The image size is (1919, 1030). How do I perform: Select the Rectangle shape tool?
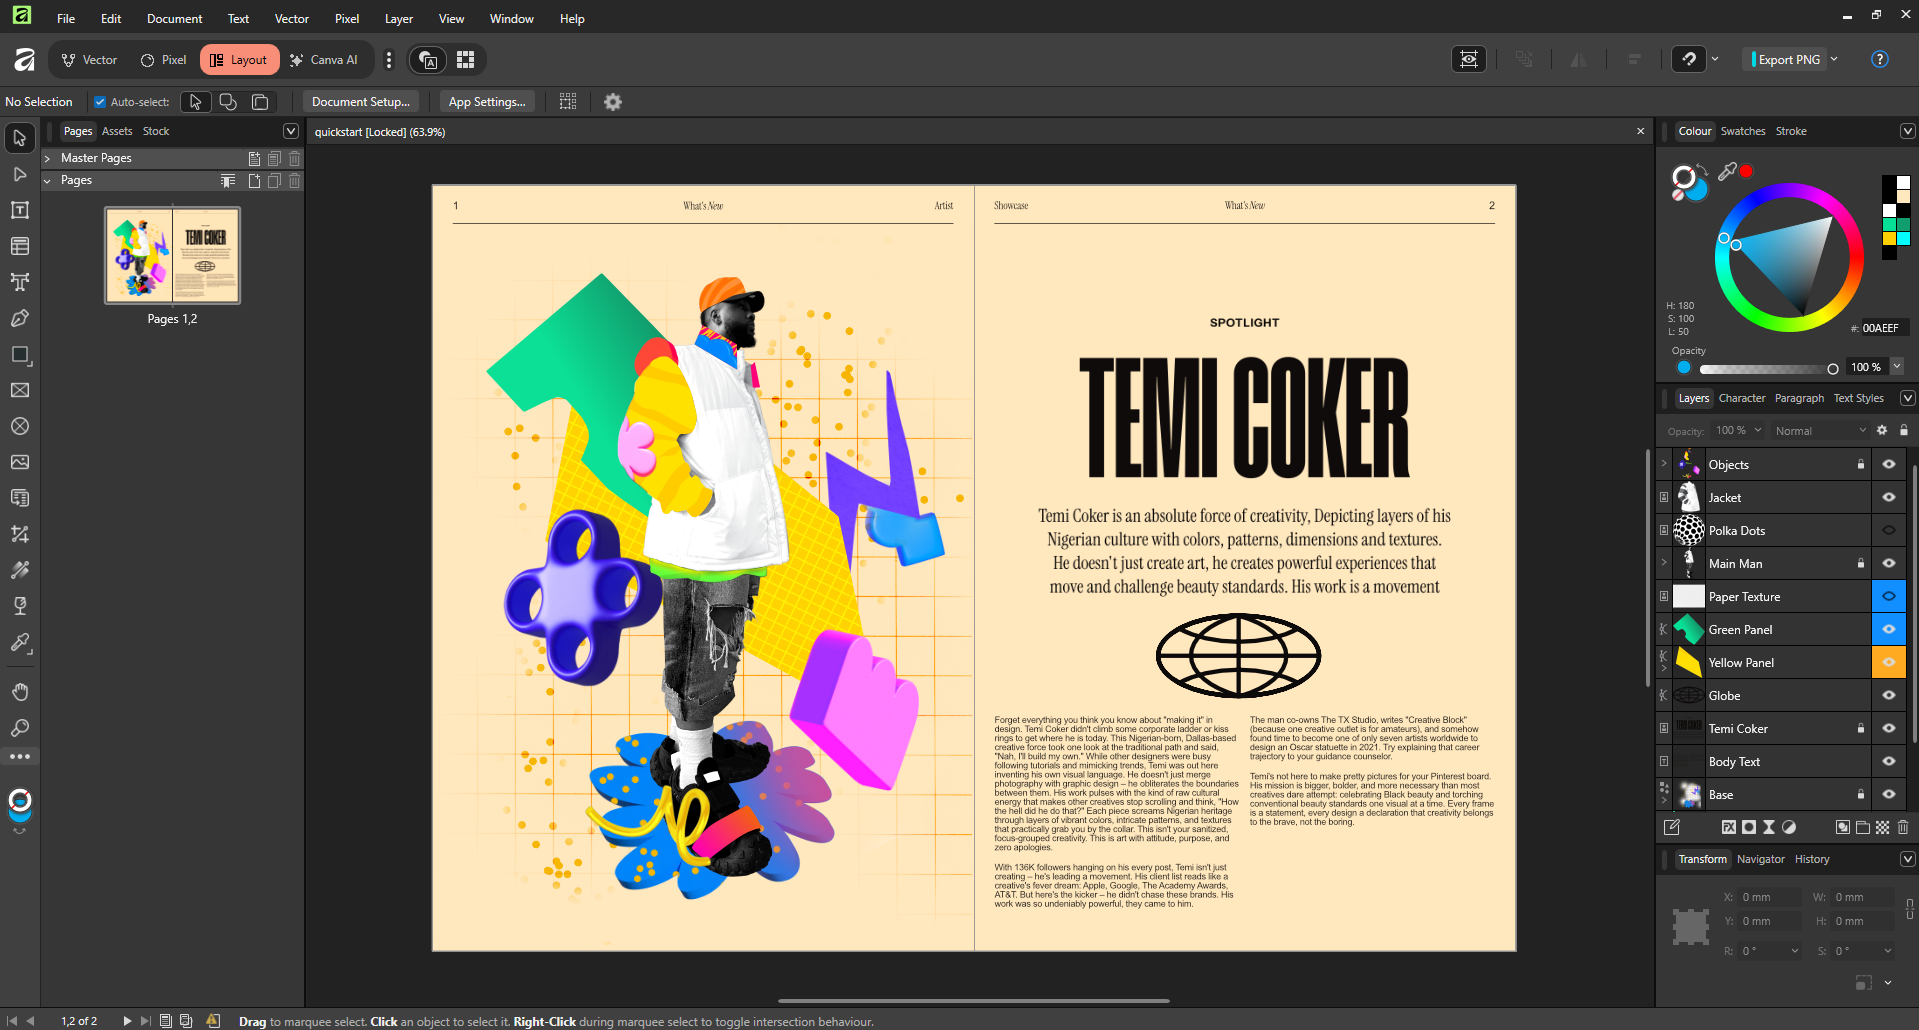click(x=20, y=354)
